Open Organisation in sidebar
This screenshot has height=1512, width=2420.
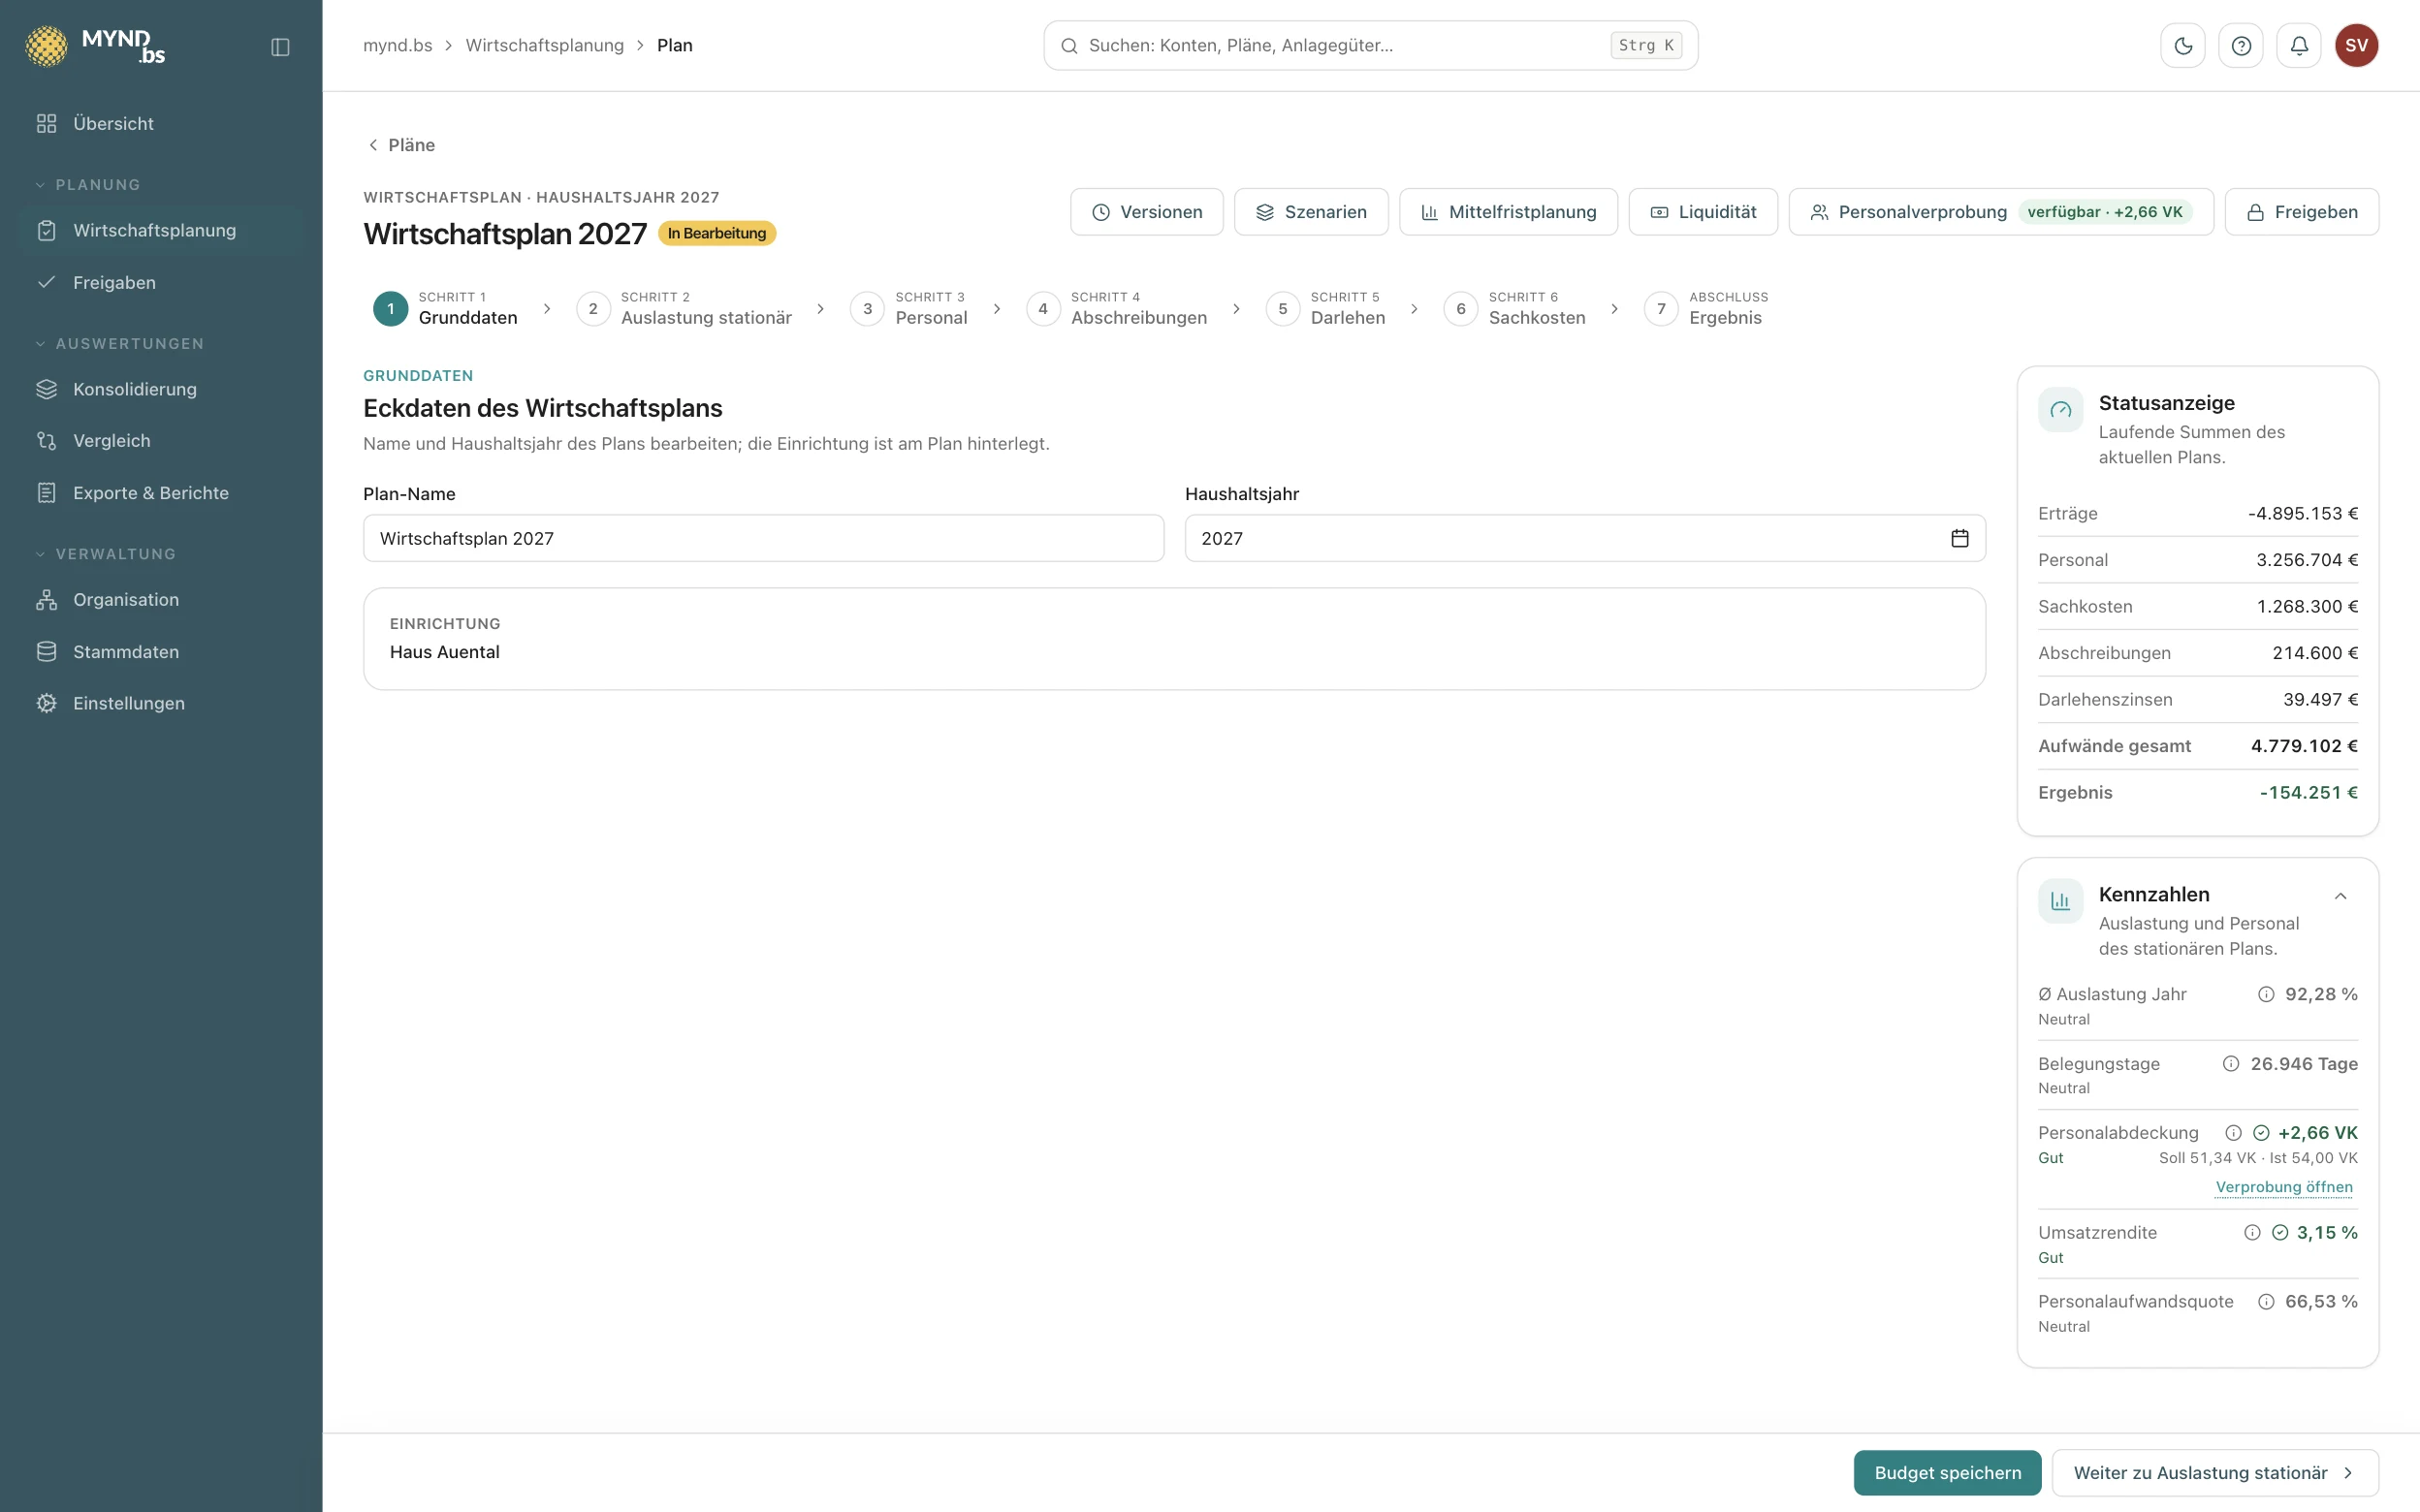161,600
